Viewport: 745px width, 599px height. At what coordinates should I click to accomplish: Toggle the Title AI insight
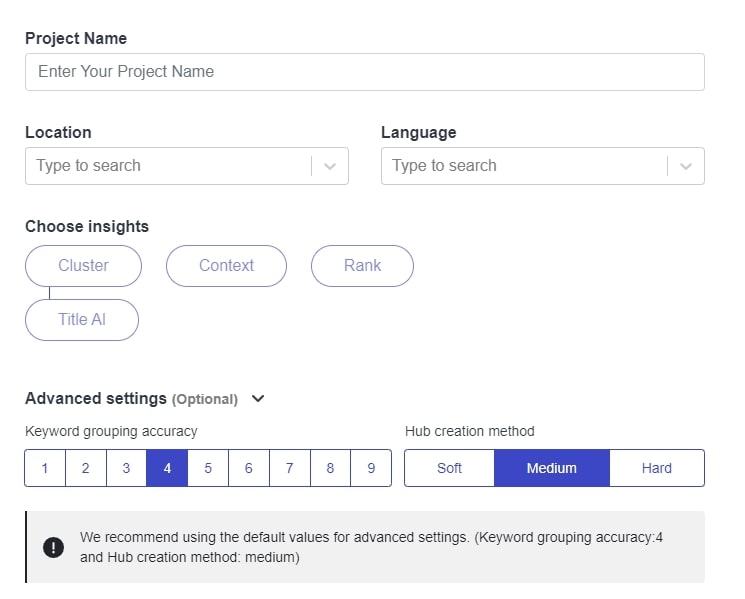(82, 320)
